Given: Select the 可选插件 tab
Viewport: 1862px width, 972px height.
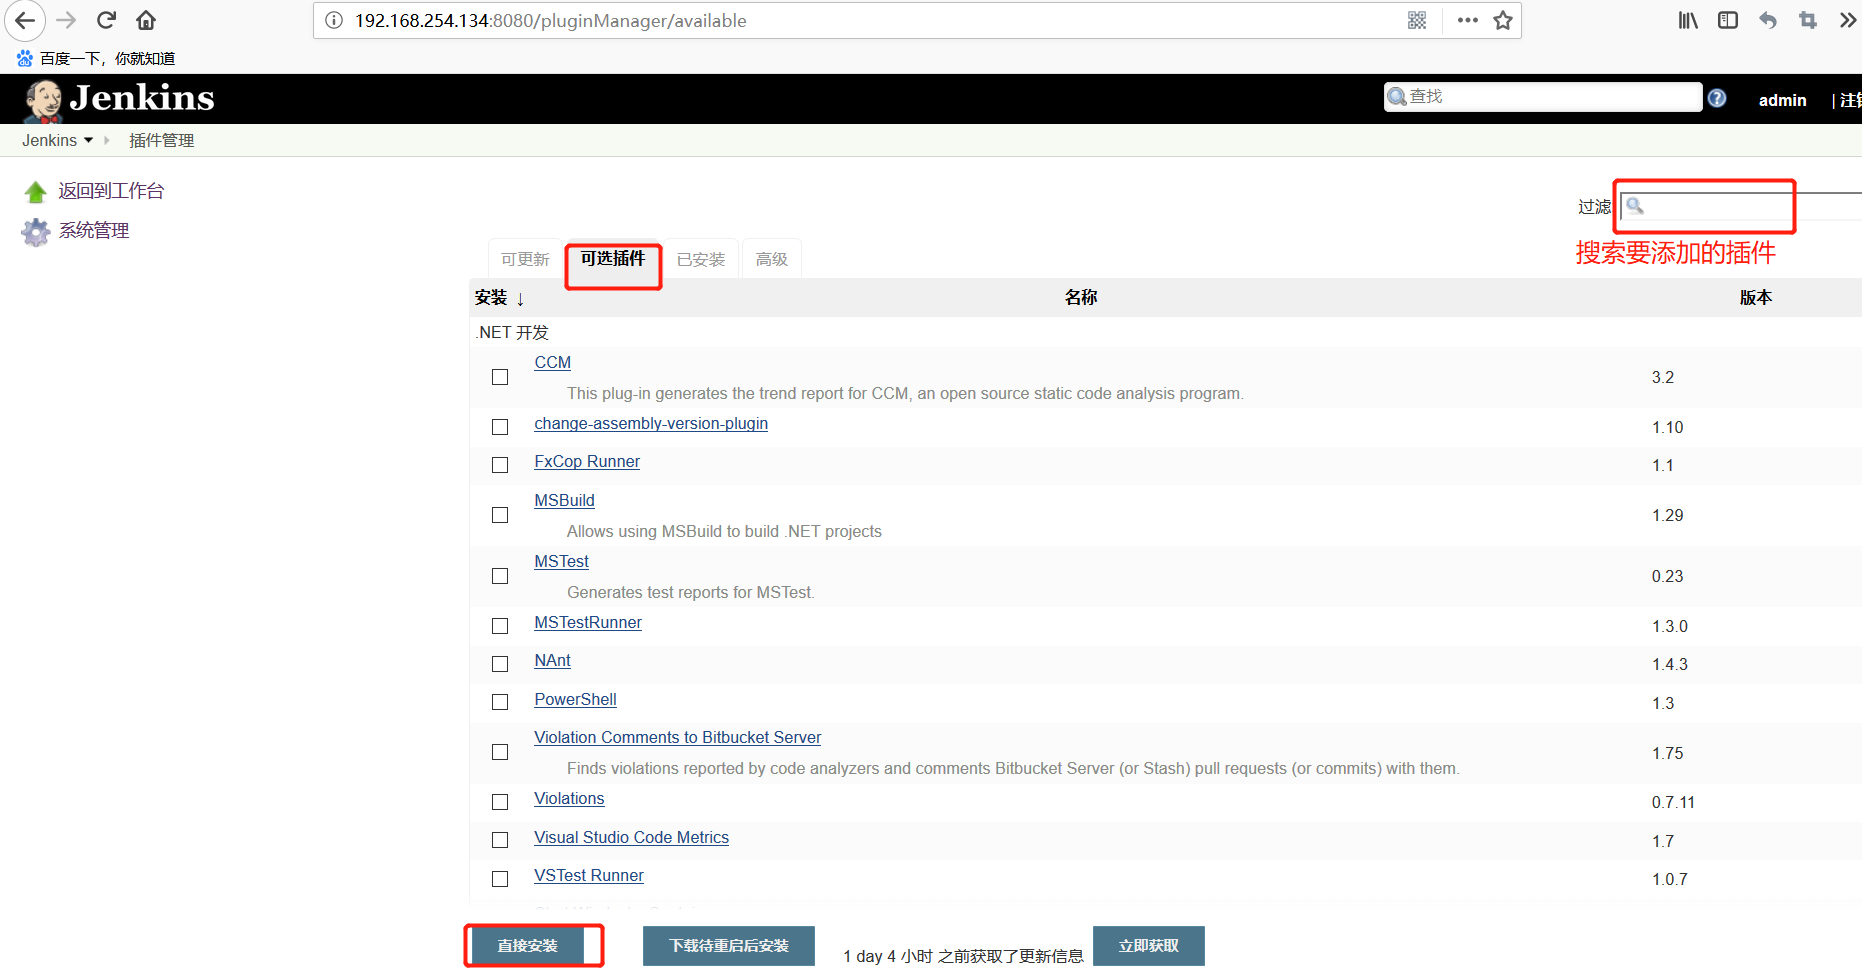Looking at the screenshot, I should click(613, 259).
